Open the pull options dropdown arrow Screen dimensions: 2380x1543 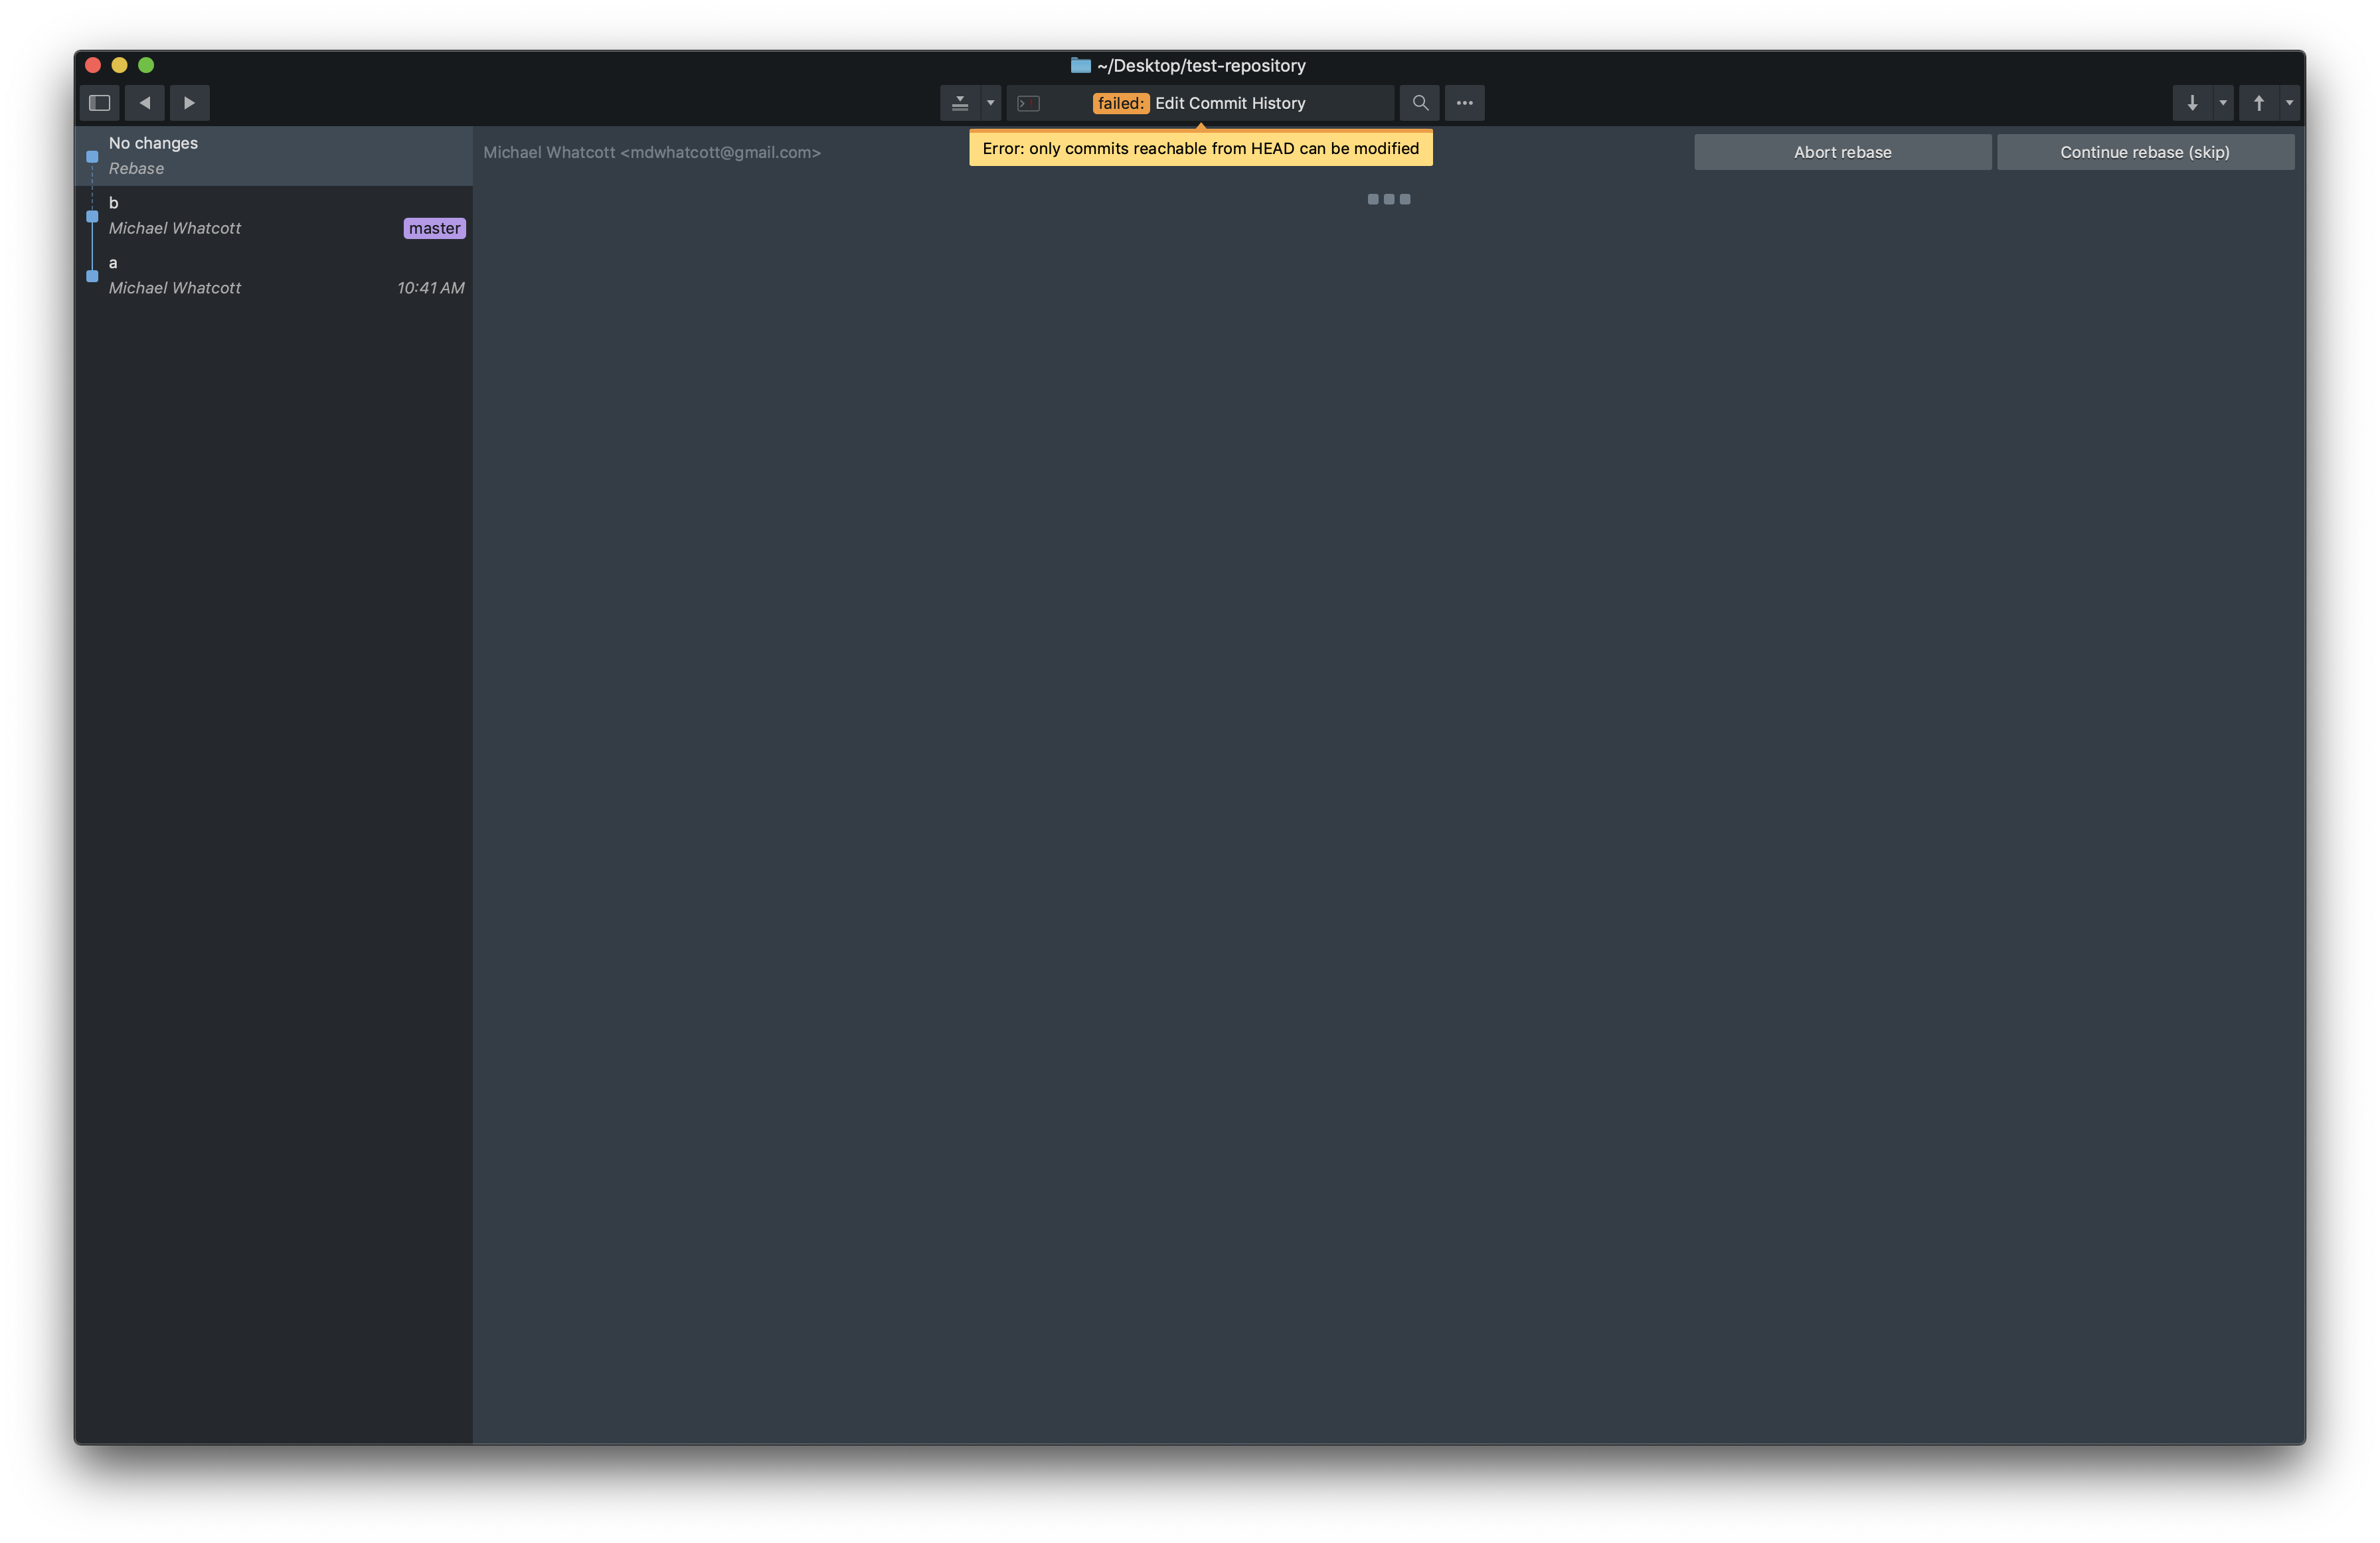point(2221,102)
